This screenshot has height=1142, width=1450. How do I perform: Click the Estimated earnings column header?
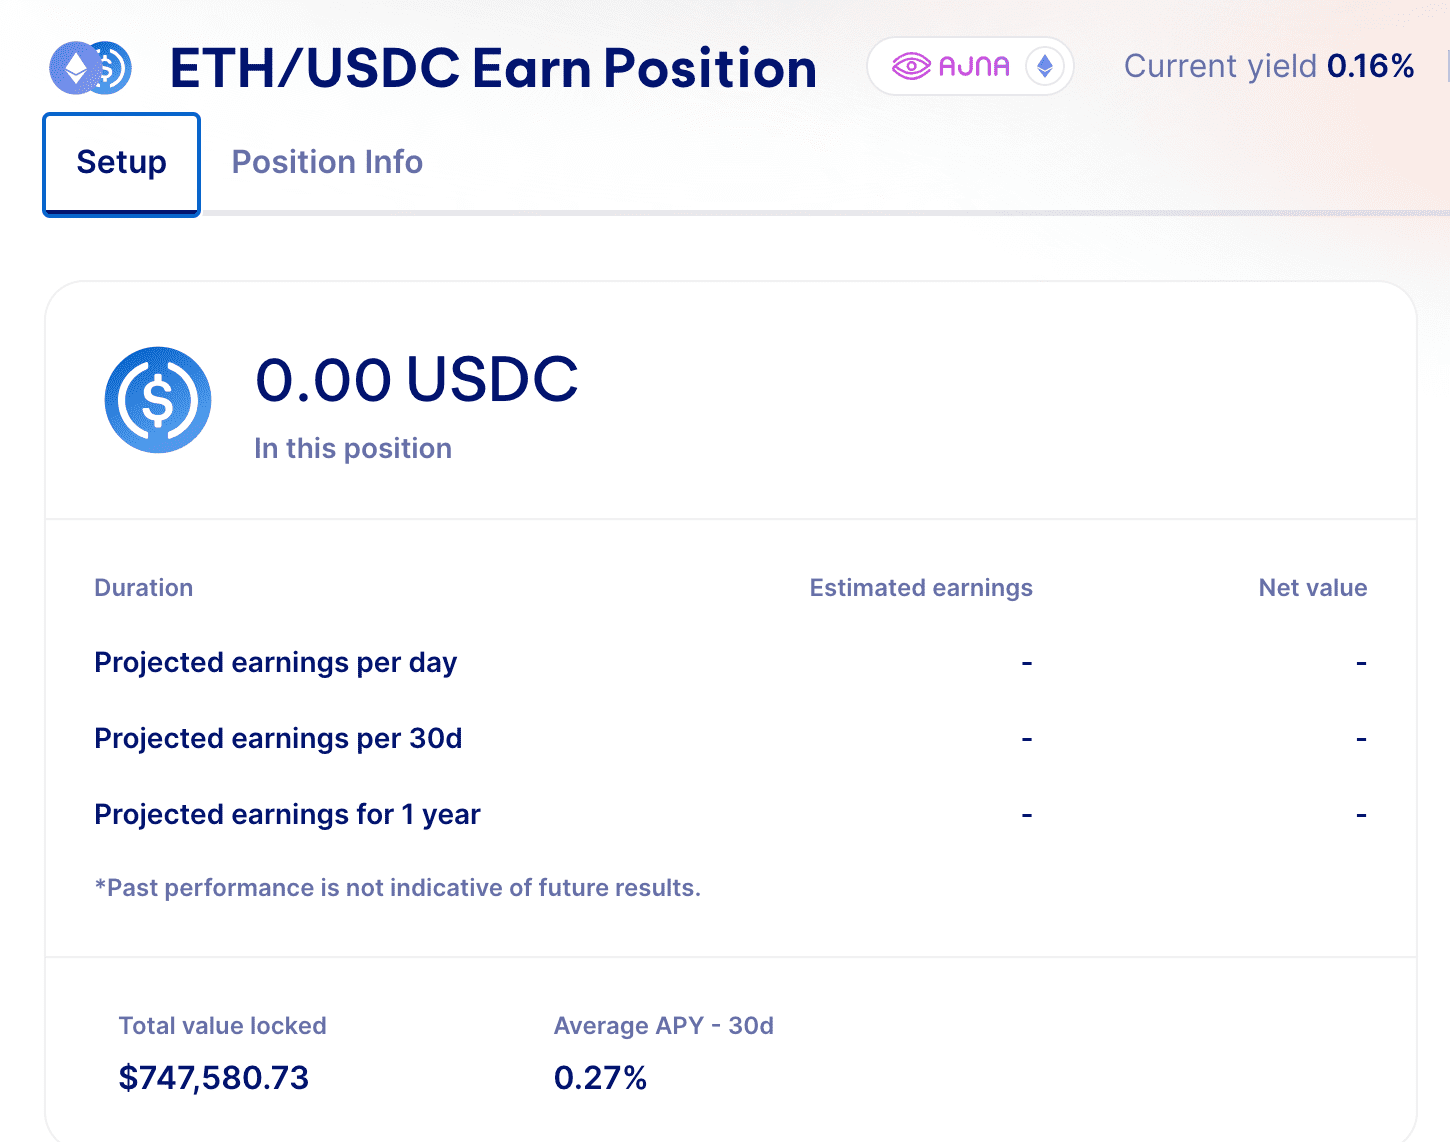920,588
